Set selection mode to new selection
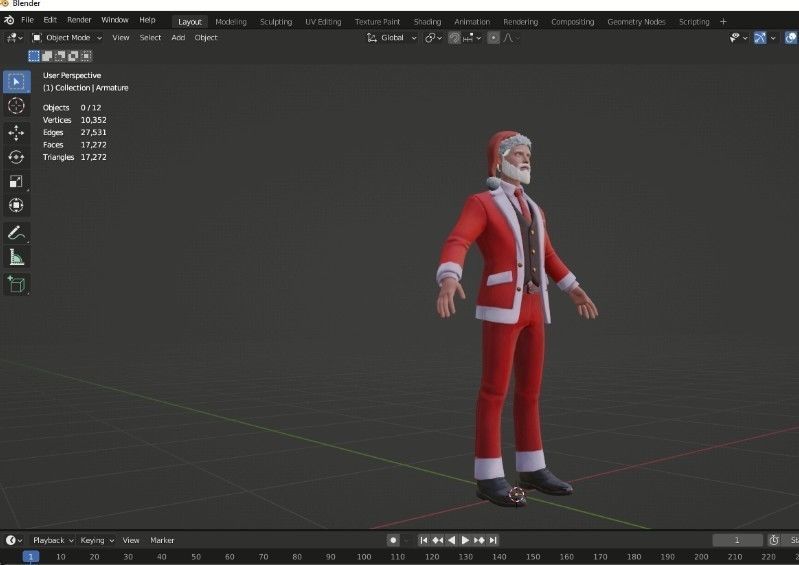Viewport: 799px width, 565px height. click(x=34, y=56)
